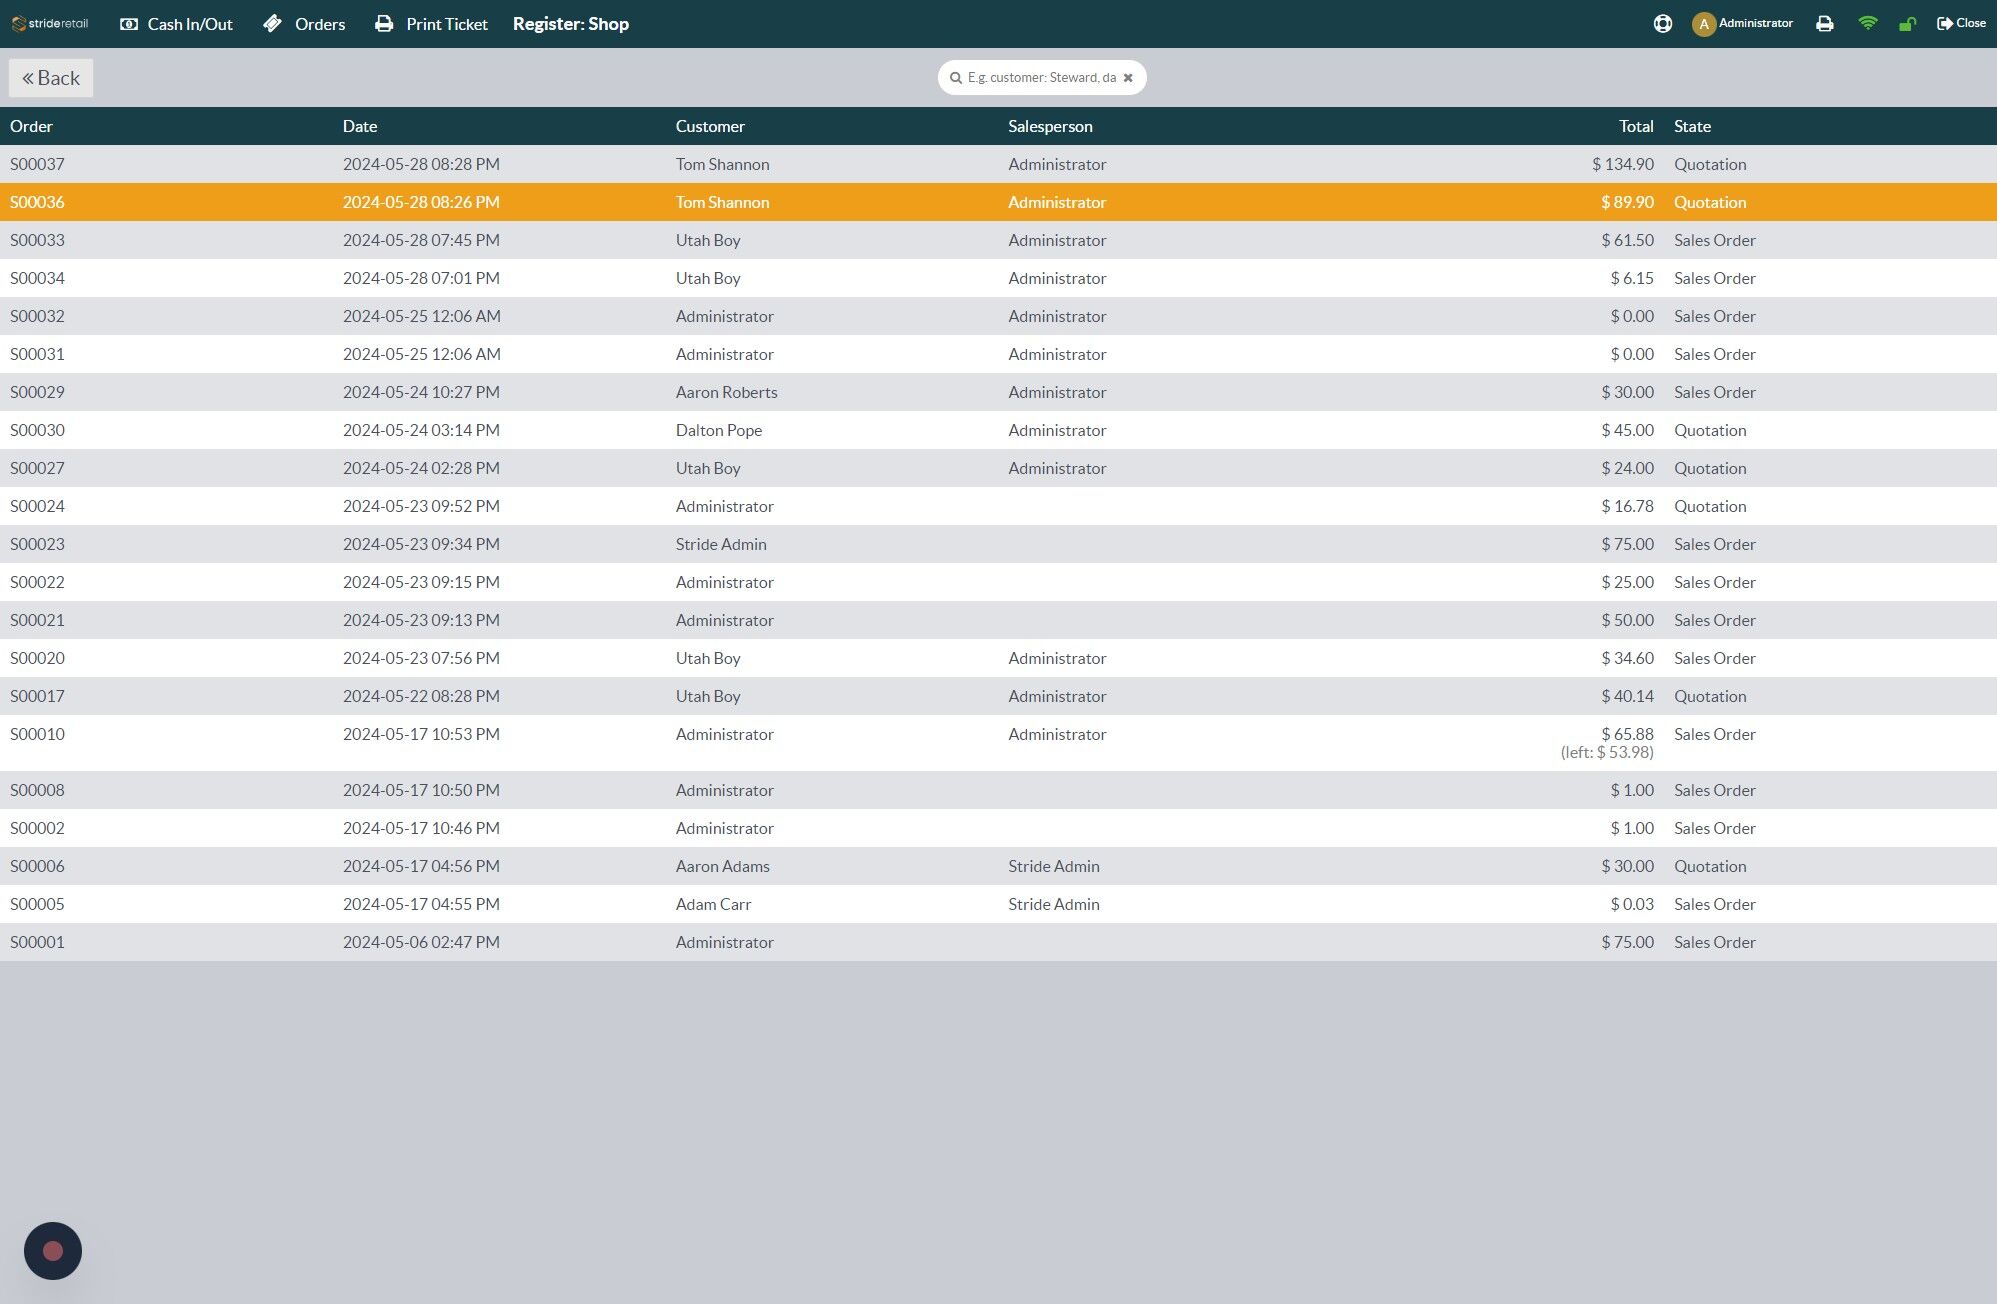Click the floating round recording button

pos(53,1251)
